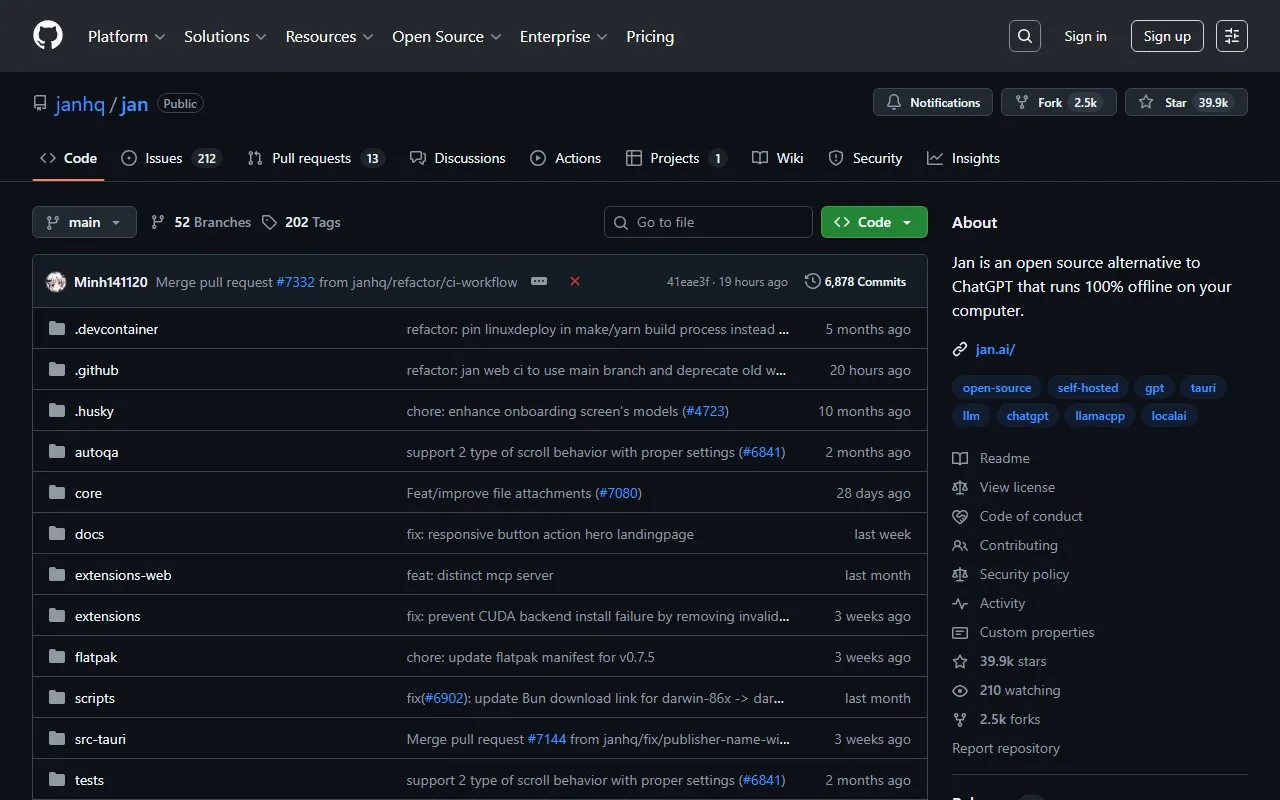This screenshot has width=1280, height=800.
Task: Click the Sign up button
Action: [1167, 36]
